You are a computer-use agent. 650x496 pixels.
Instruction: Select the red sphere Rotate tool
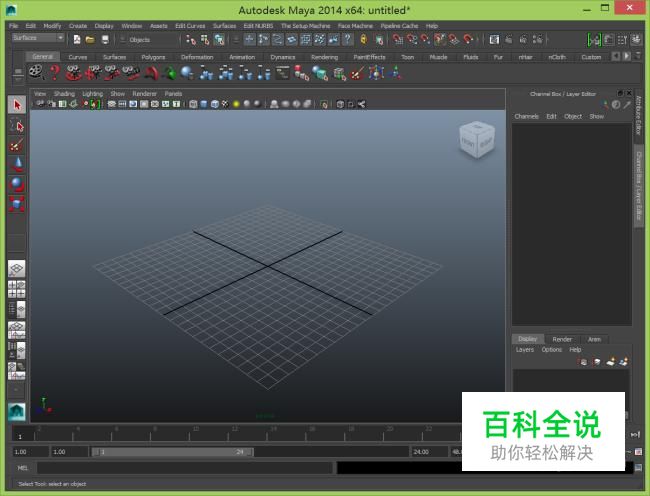pos(17,184)
